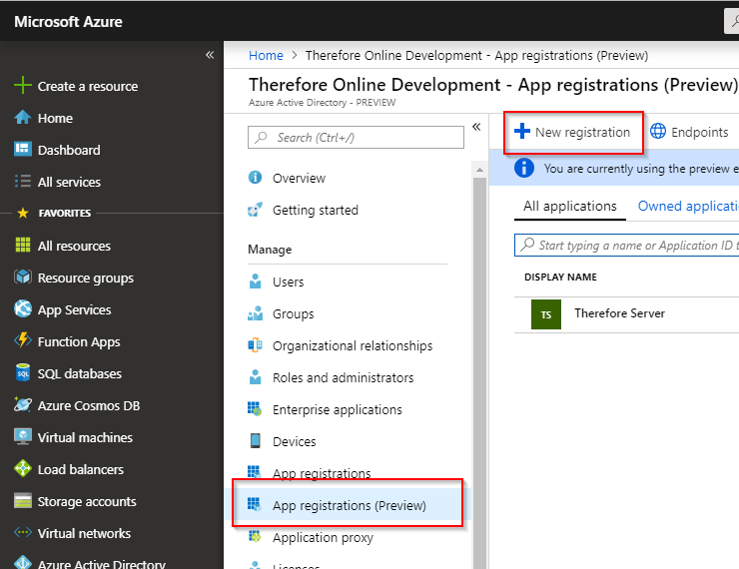739x569 pixels.
Task: Click the Microsoft Azure logo text
Action: 68,22
